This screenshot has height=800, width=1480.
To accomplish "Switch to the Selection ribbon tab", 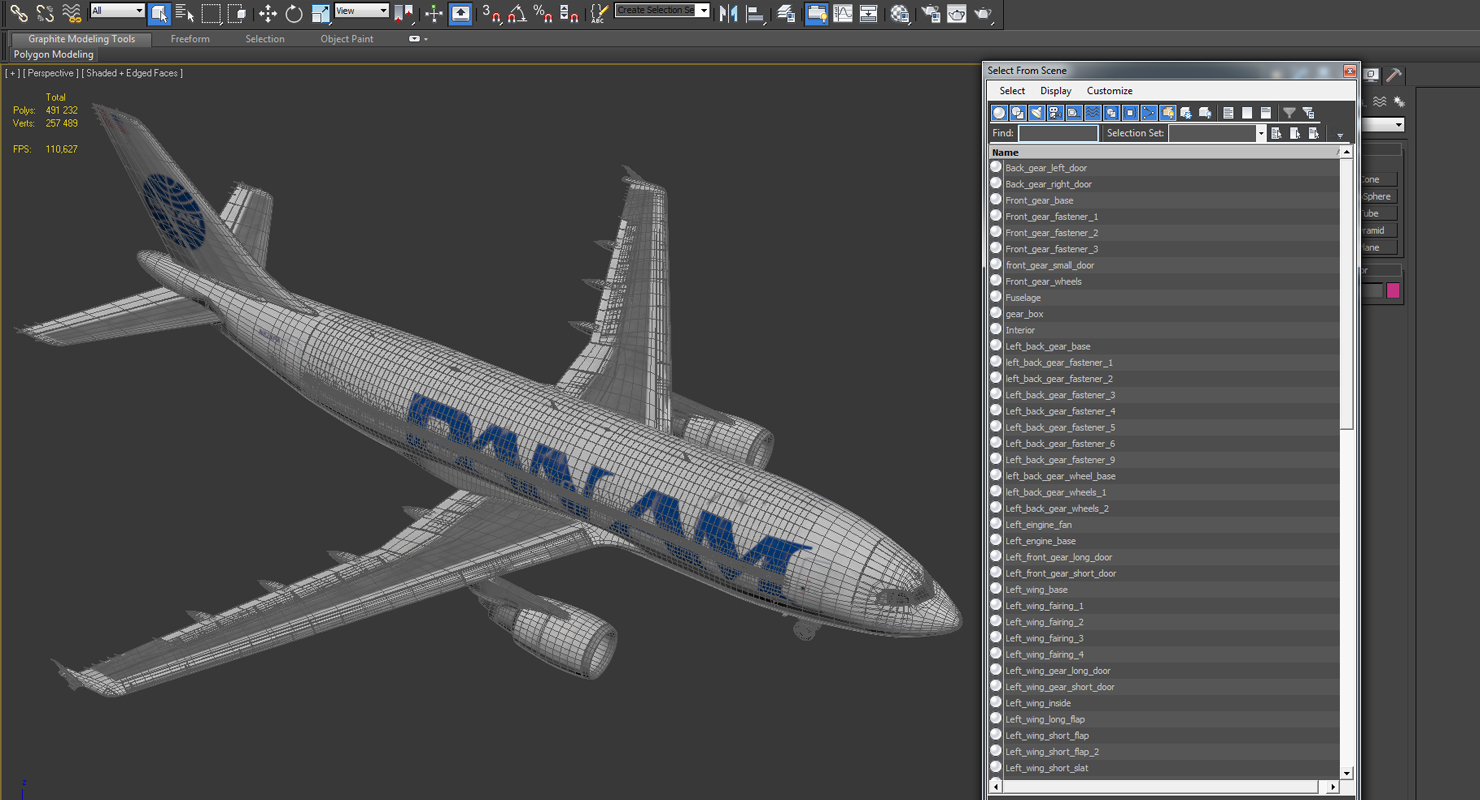I will [265, 39].
